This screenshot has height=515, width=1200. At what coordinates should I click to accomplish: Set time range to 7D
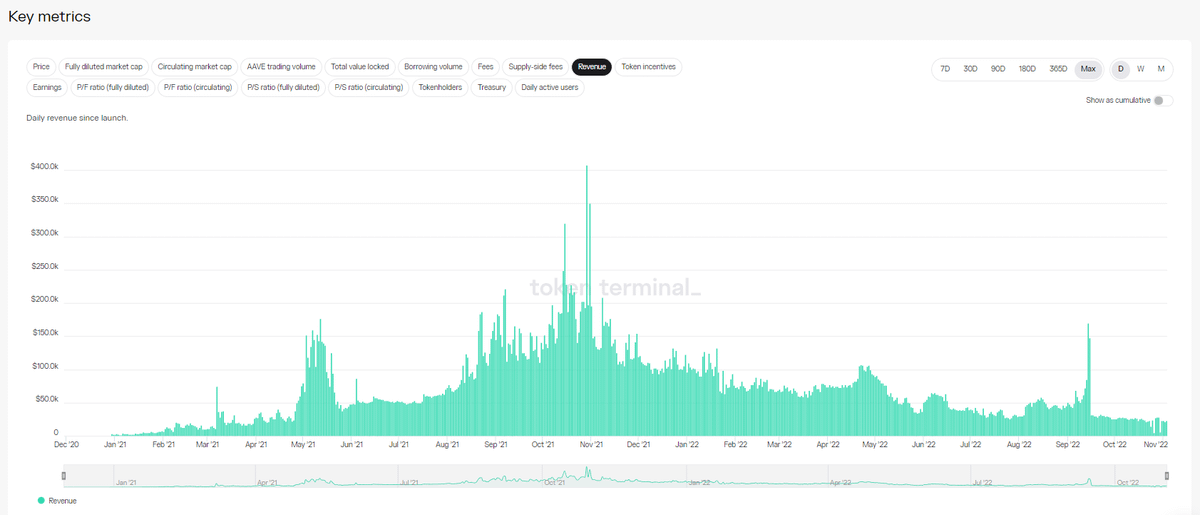click(x=945, y=69)
